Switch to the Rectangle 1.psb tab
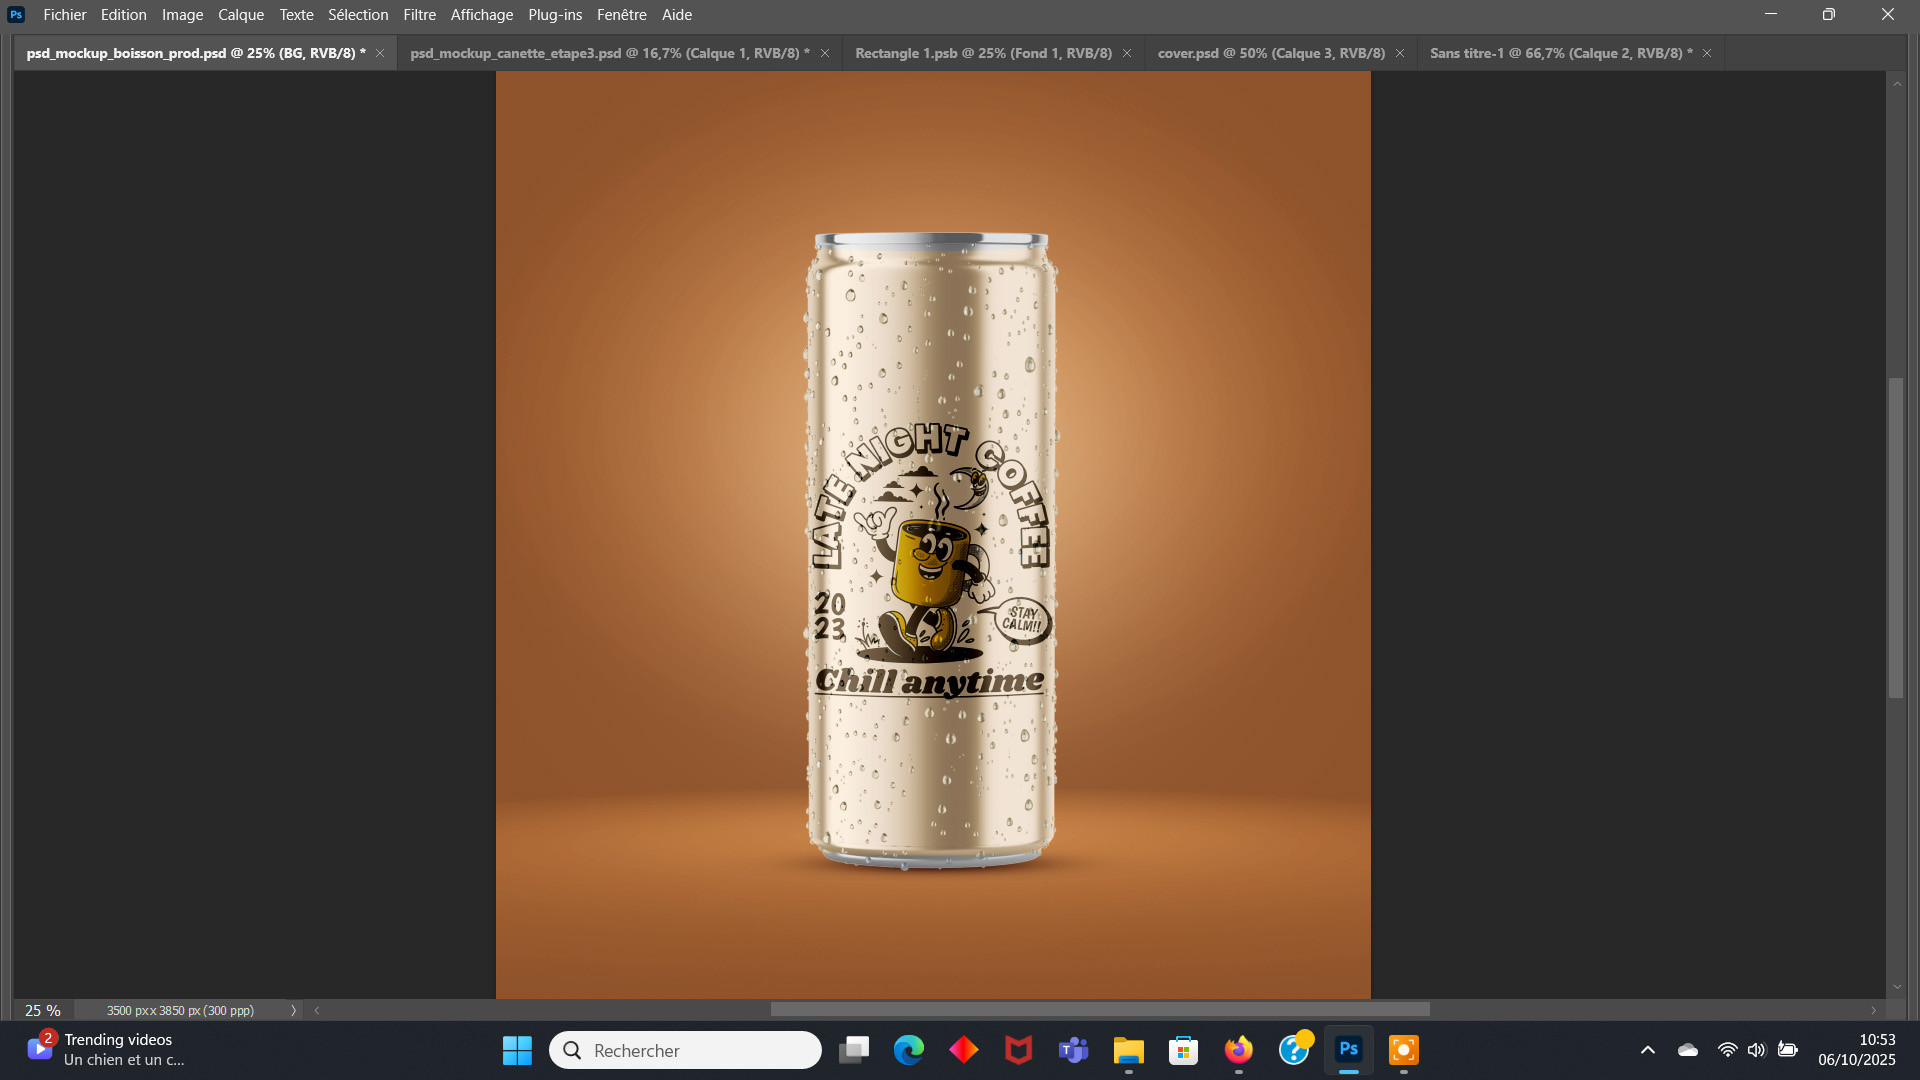The width and height of the screenshot is (1920, 1080). [982, 53]
